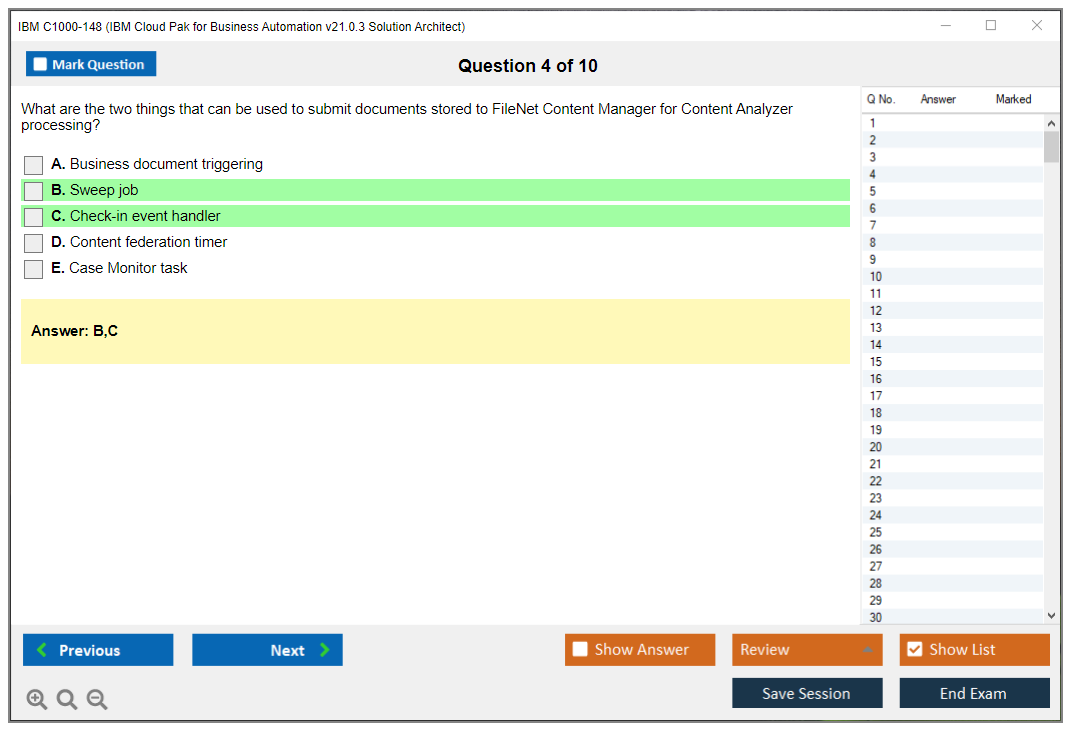
Task: Go to the Previous question
Action: pyautogui.click(x=98, y=650)
